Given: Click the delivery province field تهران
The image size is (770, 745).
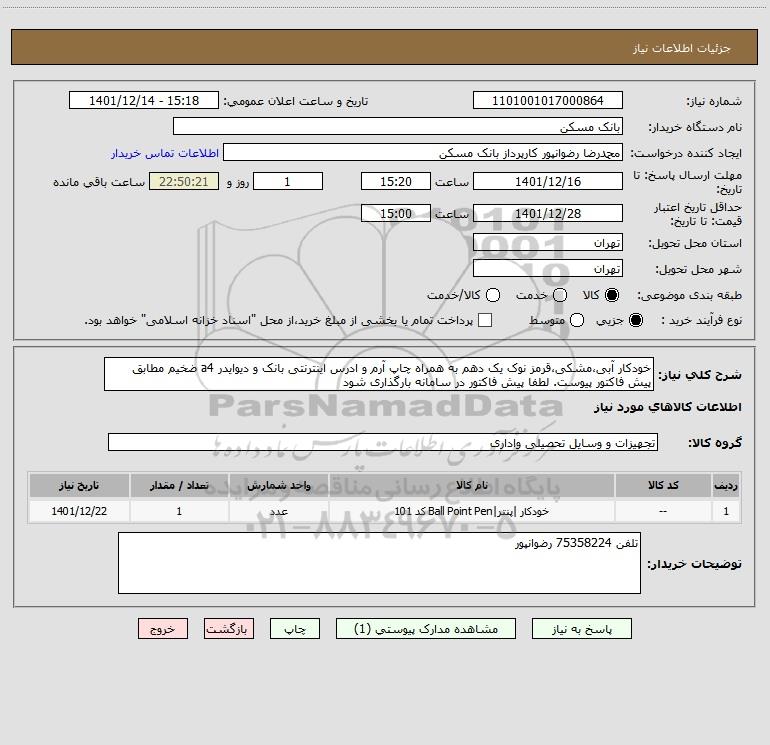Looking at the screenshot, I should coord(548,242).
